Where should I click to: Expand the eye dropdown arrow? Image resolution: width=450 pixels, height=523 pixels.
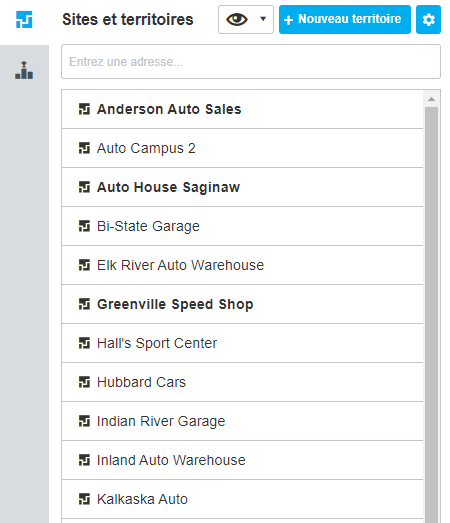pyautogui.click(x=263, y=19)
